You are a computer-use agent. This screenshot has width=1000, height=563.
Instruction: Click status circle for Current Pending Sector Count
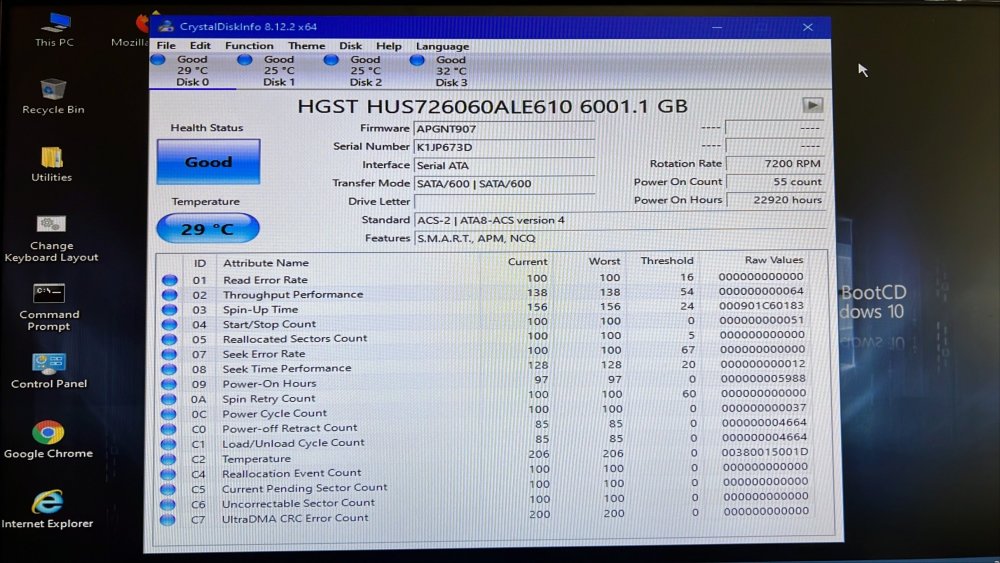(168, 489)
